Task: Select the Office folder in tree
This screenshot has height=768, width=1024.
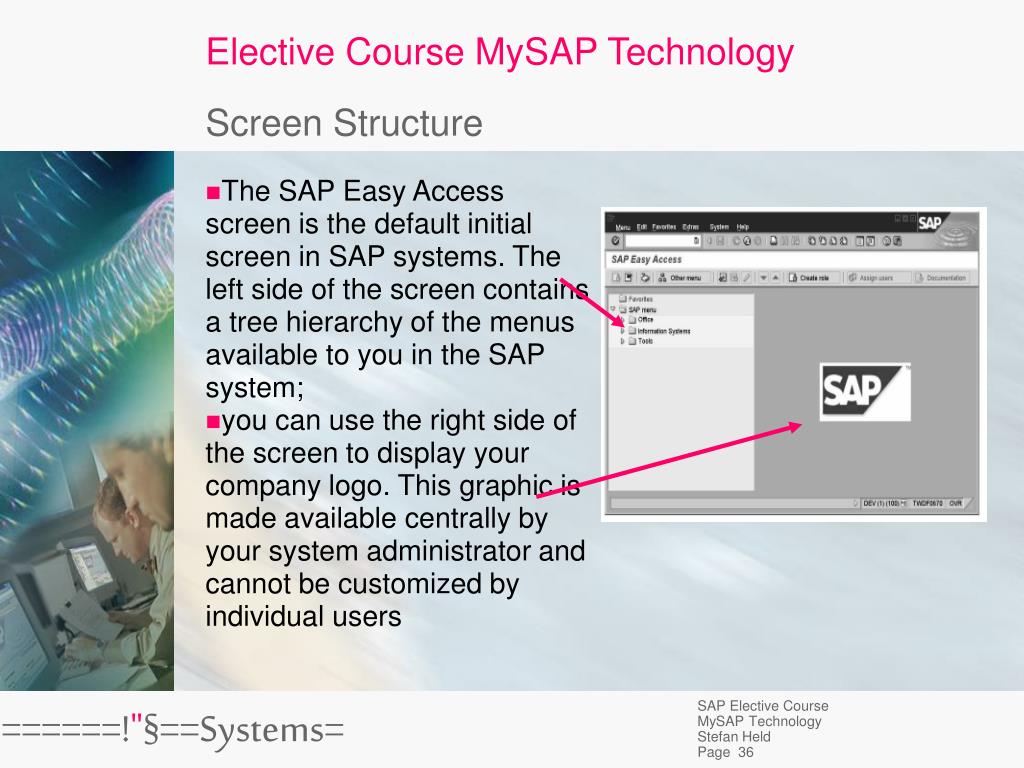Action: tap(641, 320)
